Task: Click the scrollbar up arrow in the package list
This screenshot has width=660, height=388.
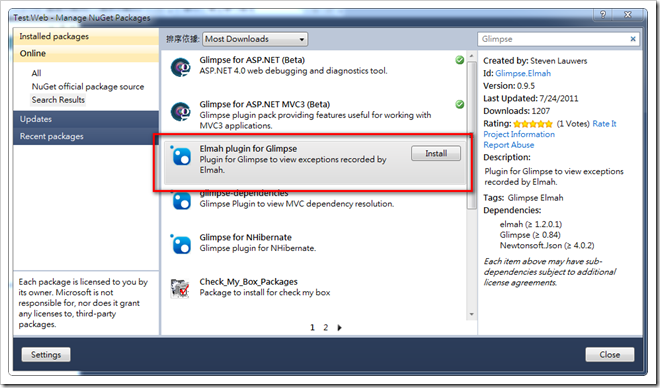Action: (471, 56)
